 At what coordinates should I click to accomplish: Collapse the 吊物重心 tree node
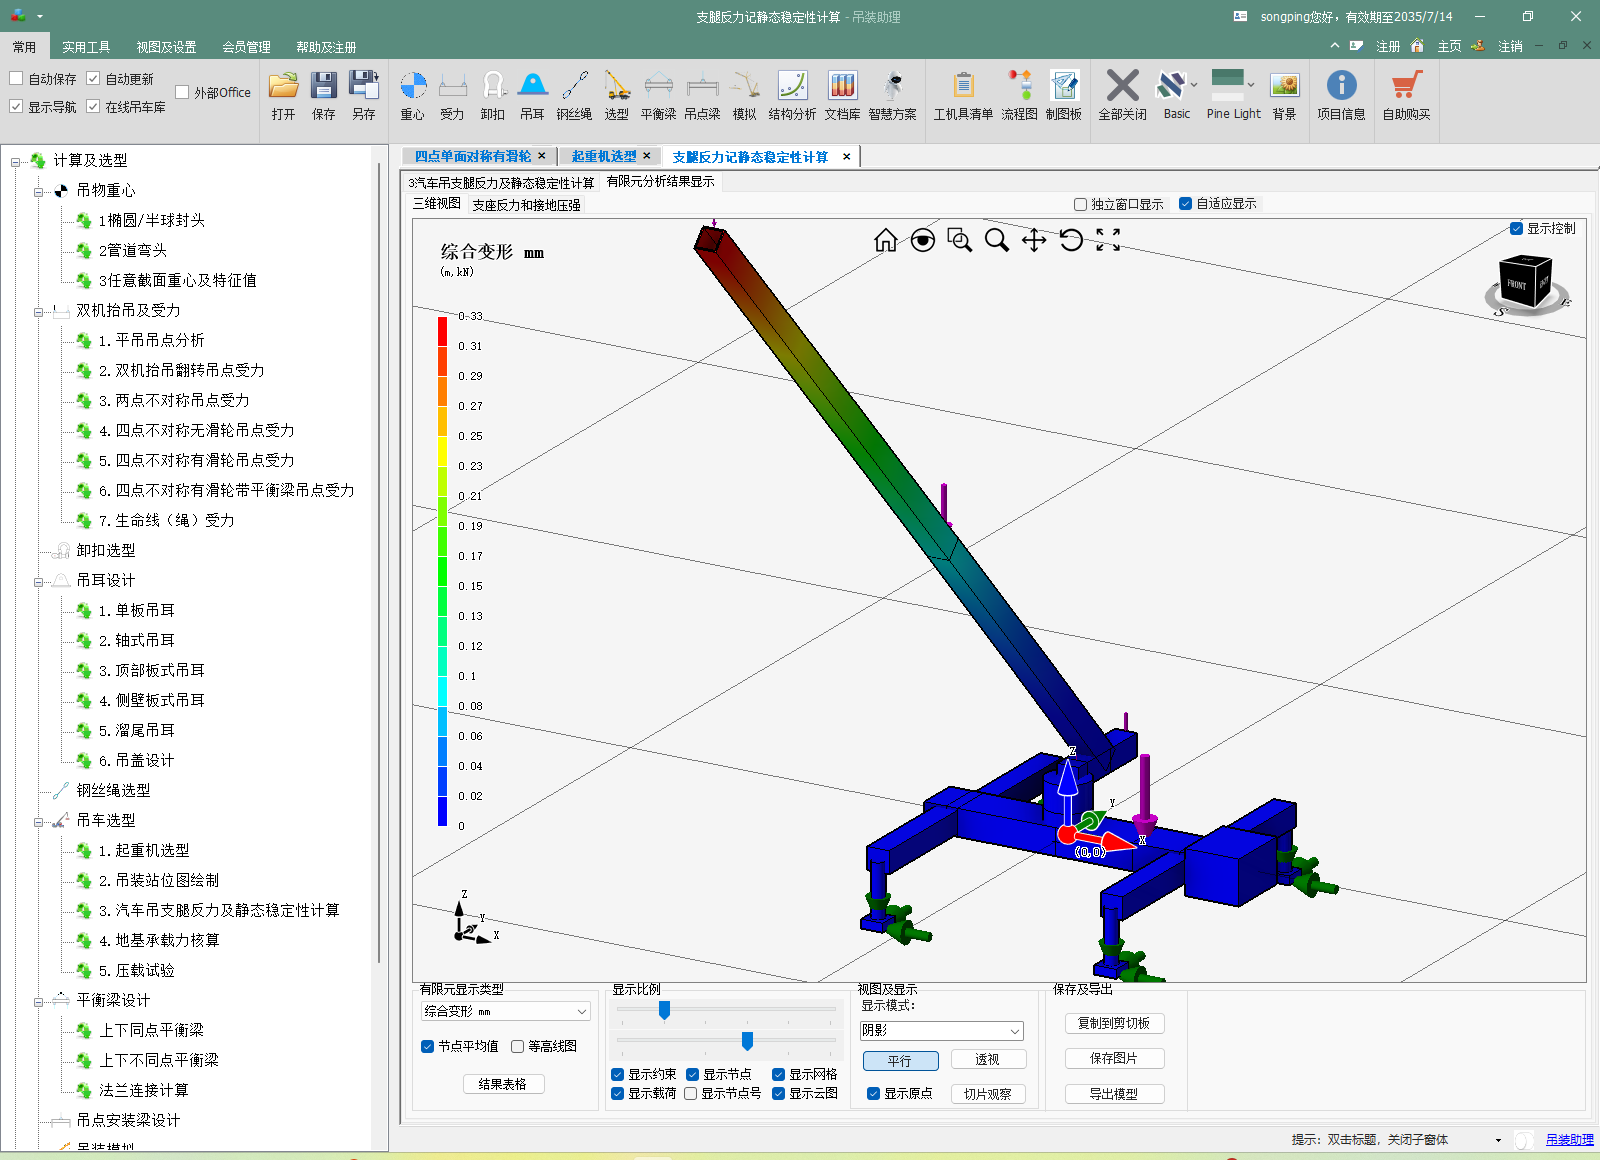point(38,191)
